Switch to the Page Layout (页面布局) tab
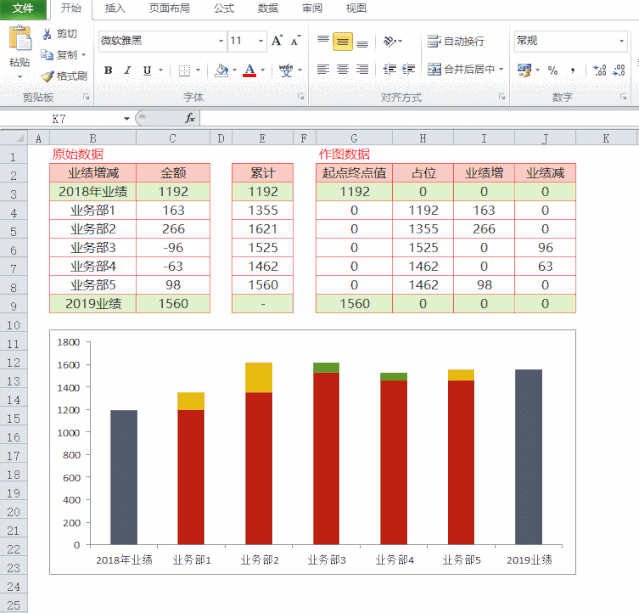This screenshot has height=613, width=639. click(170, 9)
